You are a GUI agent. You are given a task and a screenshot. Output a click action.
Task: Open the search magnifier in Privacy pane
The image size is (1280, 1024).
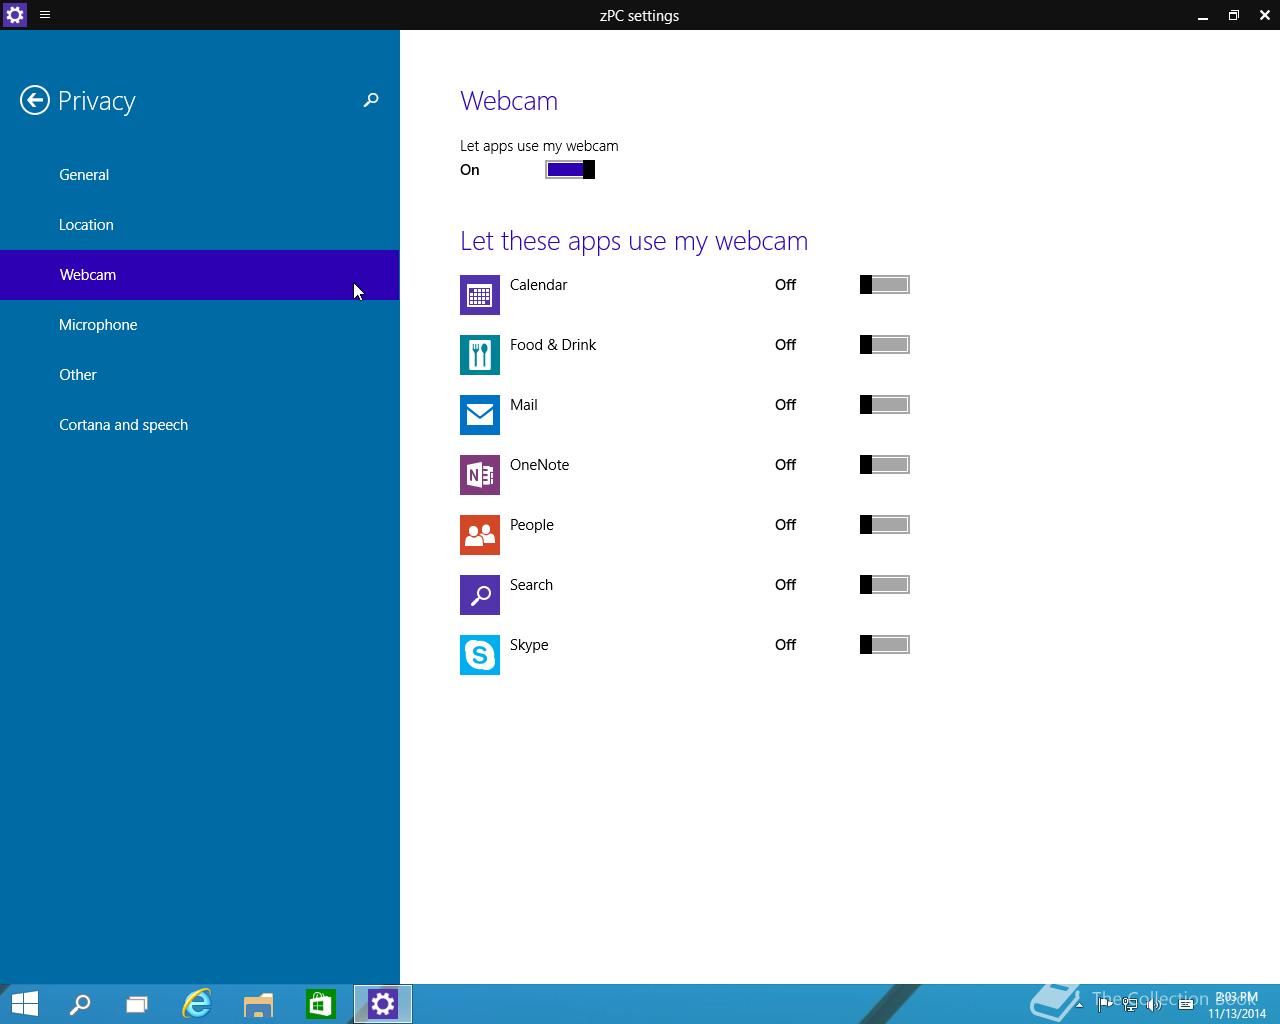371,100
